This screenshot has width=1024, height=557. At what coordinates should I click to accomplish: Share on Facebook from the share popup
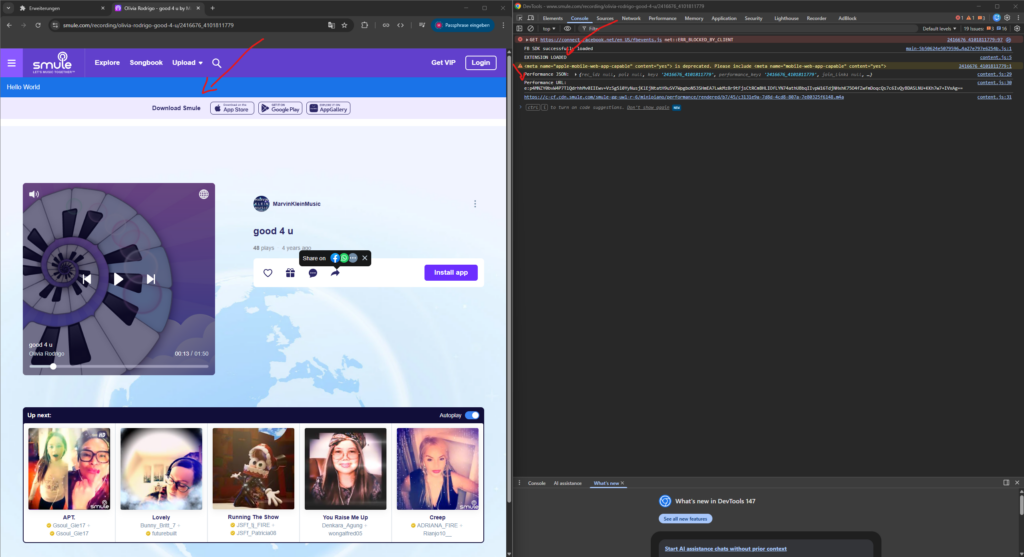coord(335,258)
